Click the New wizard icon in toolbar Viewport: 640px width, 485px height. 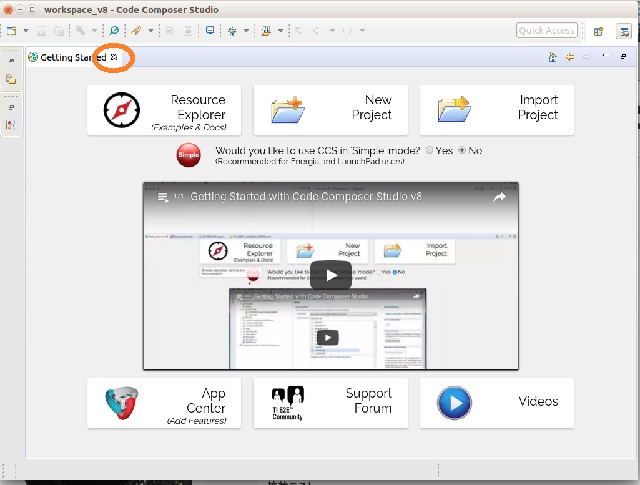click(11, 31)
